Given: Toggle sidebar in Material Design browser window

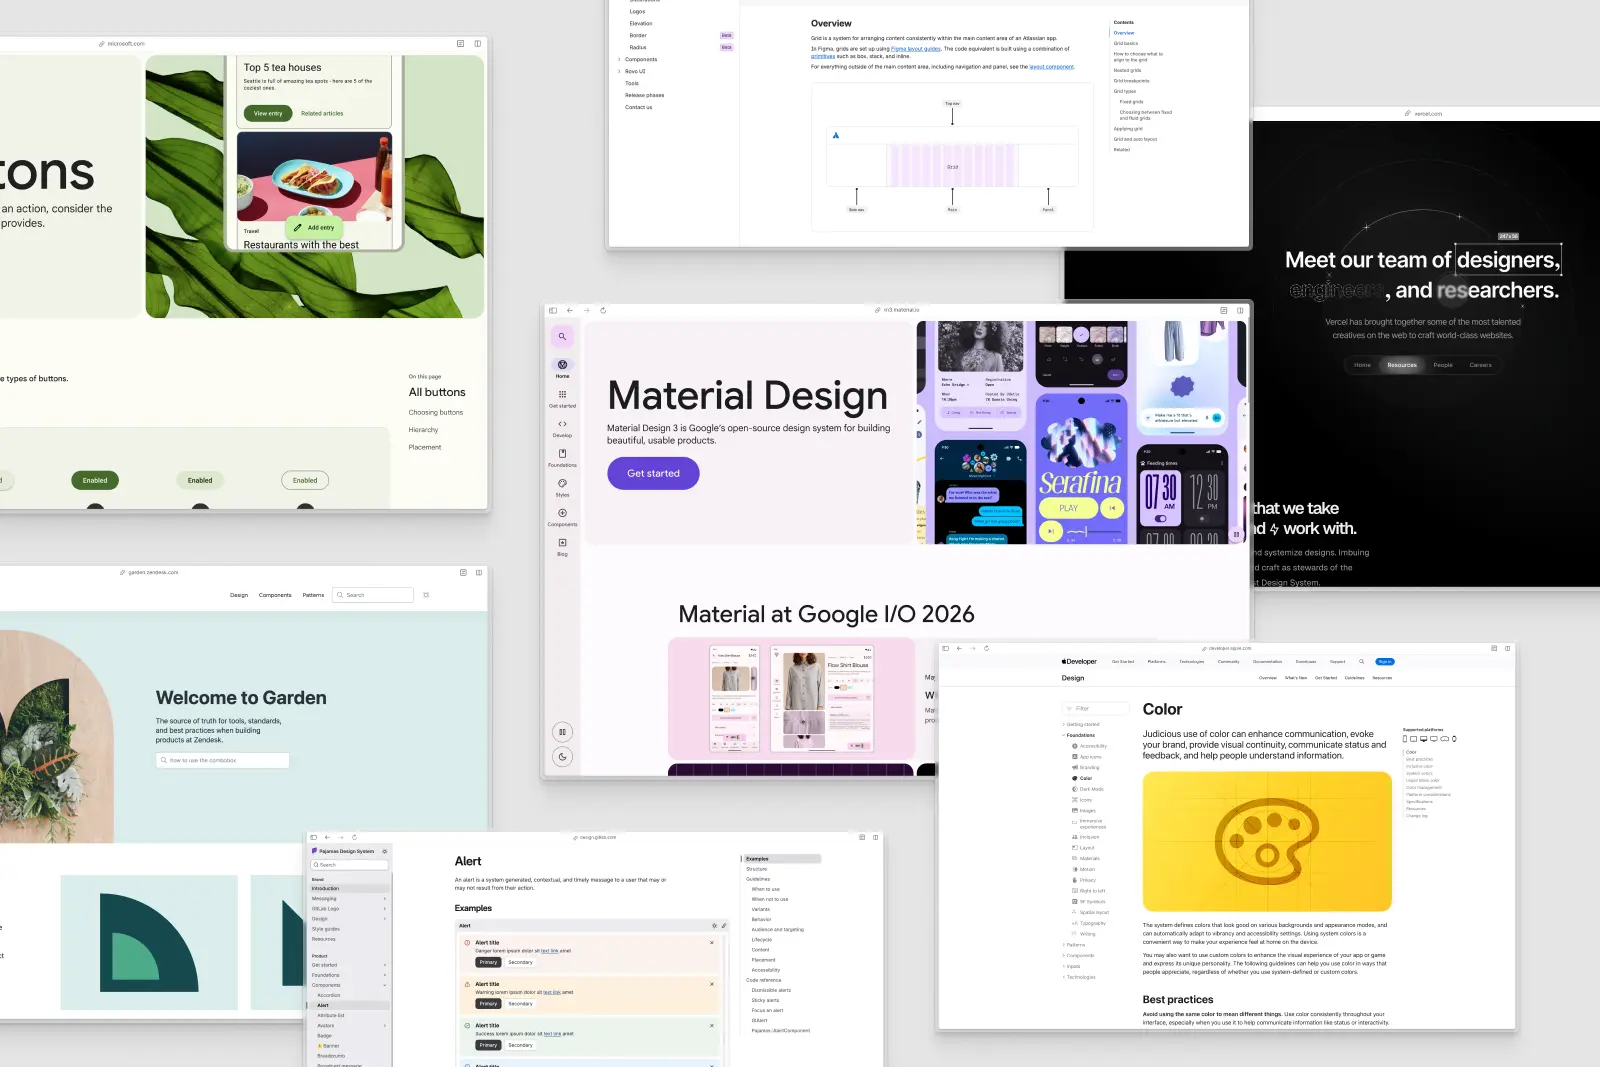Looking at the screenshot, I should point(553,310).
